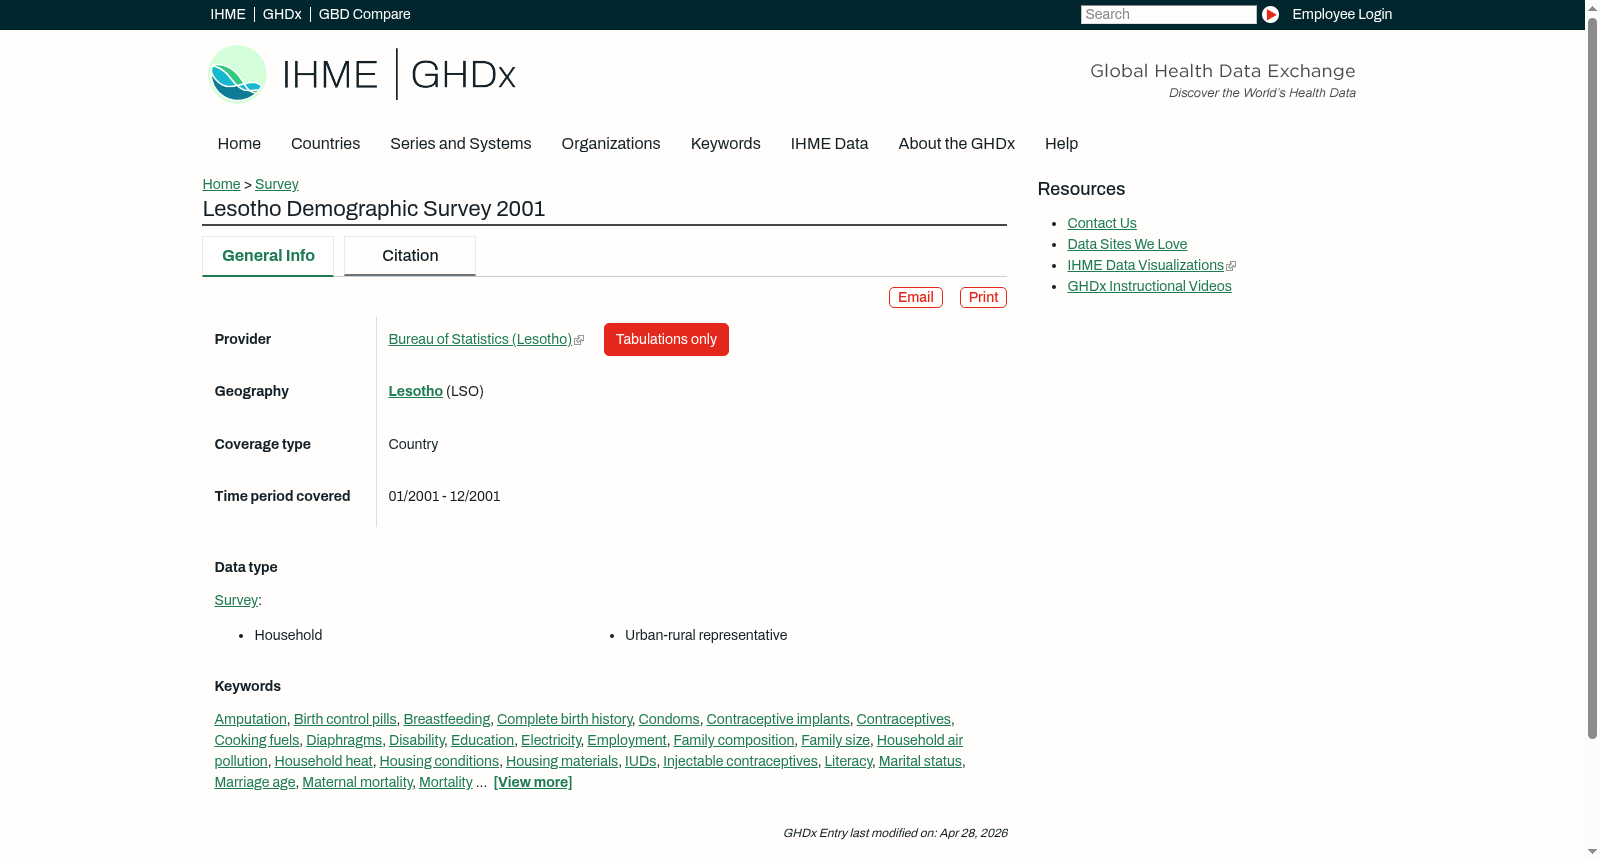Open the Housing conditions keyword

[439, 762]
